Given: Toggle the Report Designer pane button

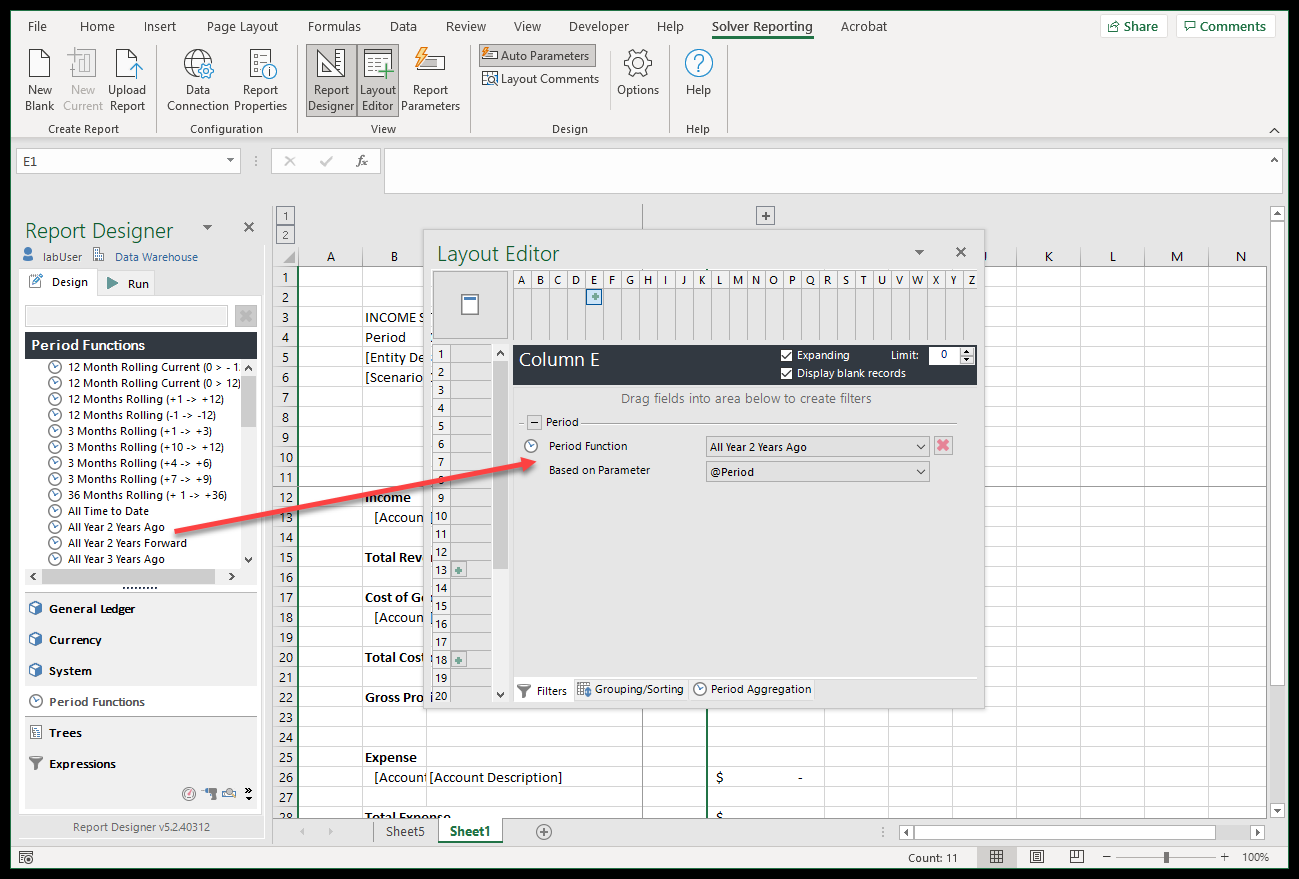Looking at the screenshot, I should point(331,80).
